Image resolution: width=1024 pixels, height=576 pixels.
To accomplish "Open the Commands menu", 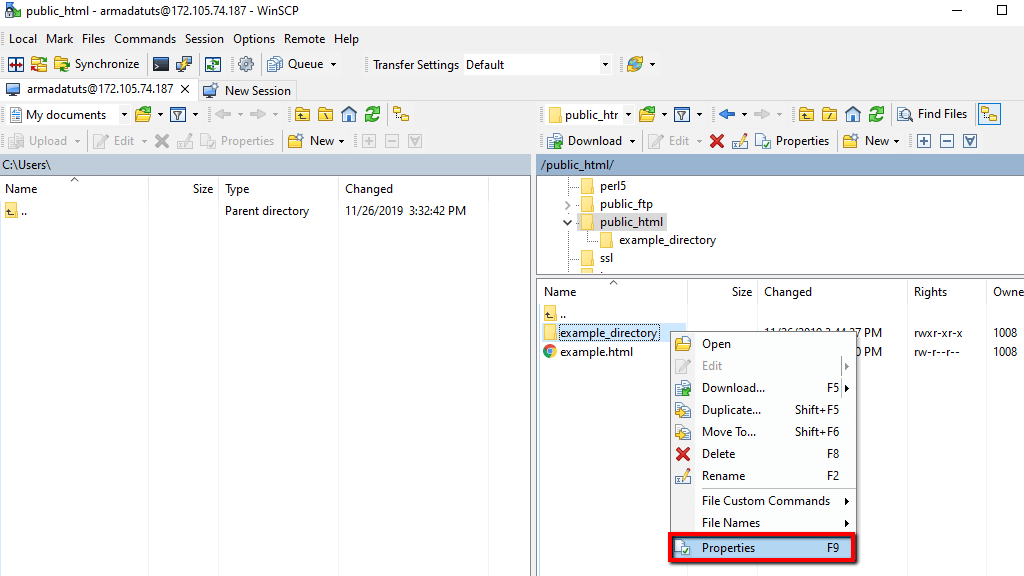I will (145, 39).
